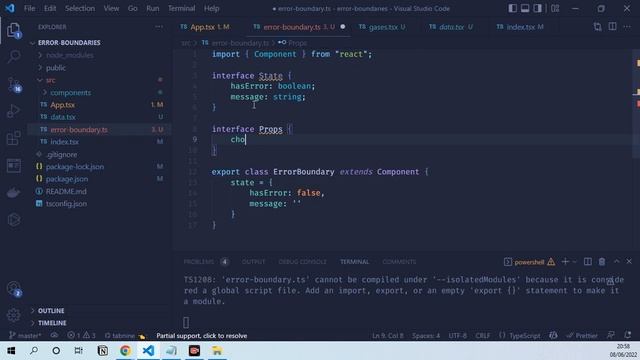Click Ln 9, Col 8 cursor position

pos(388,336)
